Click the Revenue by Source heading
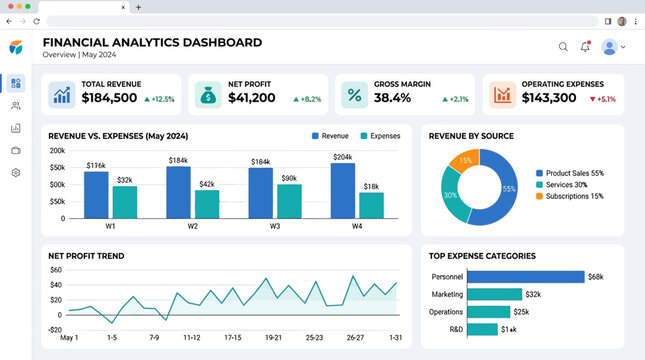 point(471,136)
